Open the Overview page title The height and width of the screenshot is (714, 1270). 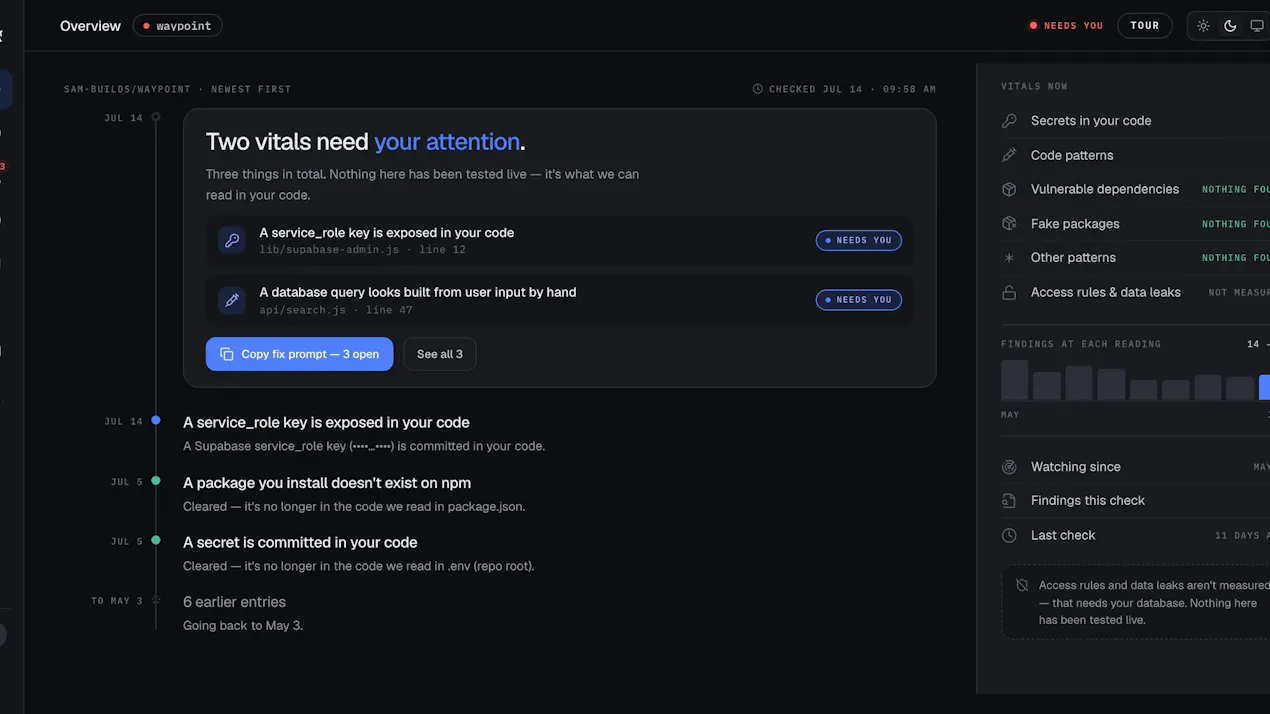[x=90, y=26]
